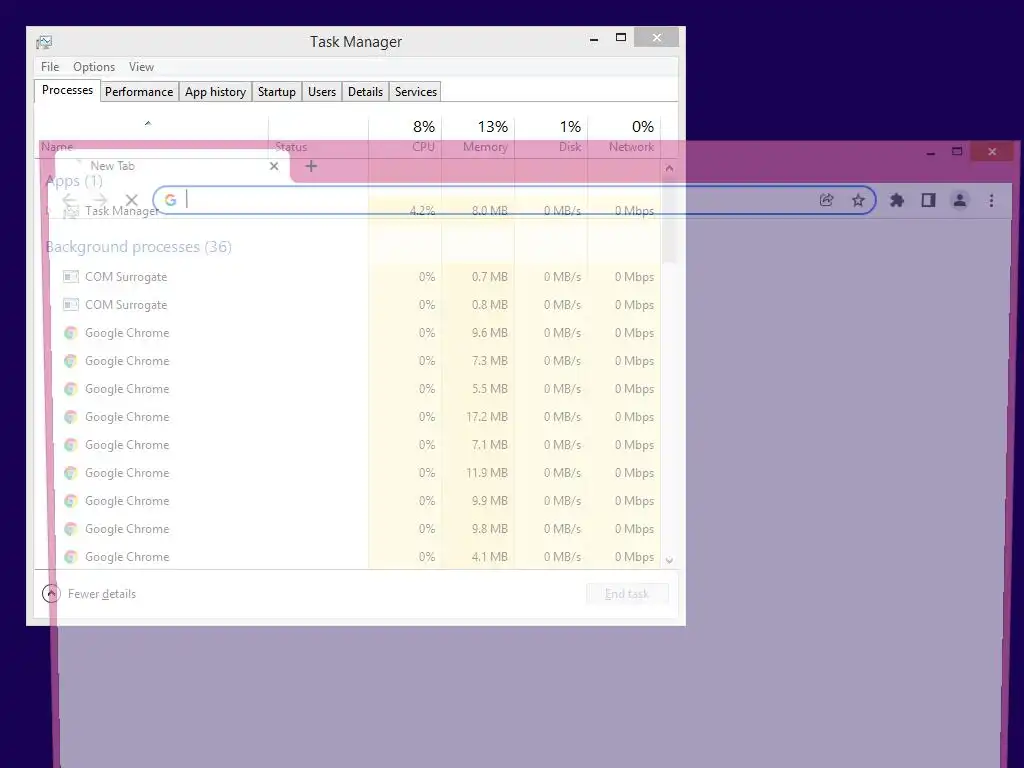Maximize the Task Manager window

tap(621, 38)
